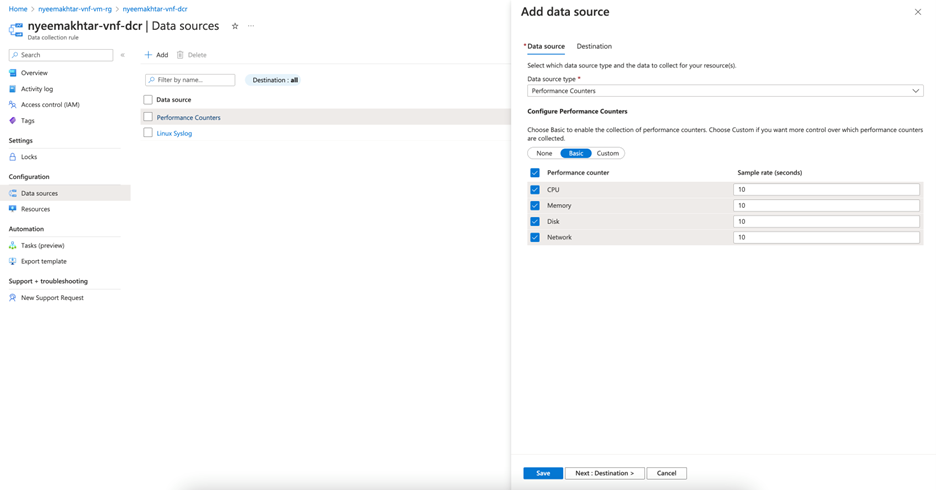Tick the Linux Syslog row checkbox
The height and width of the screenshot is (490, 936).
click(x=148, y=133)
